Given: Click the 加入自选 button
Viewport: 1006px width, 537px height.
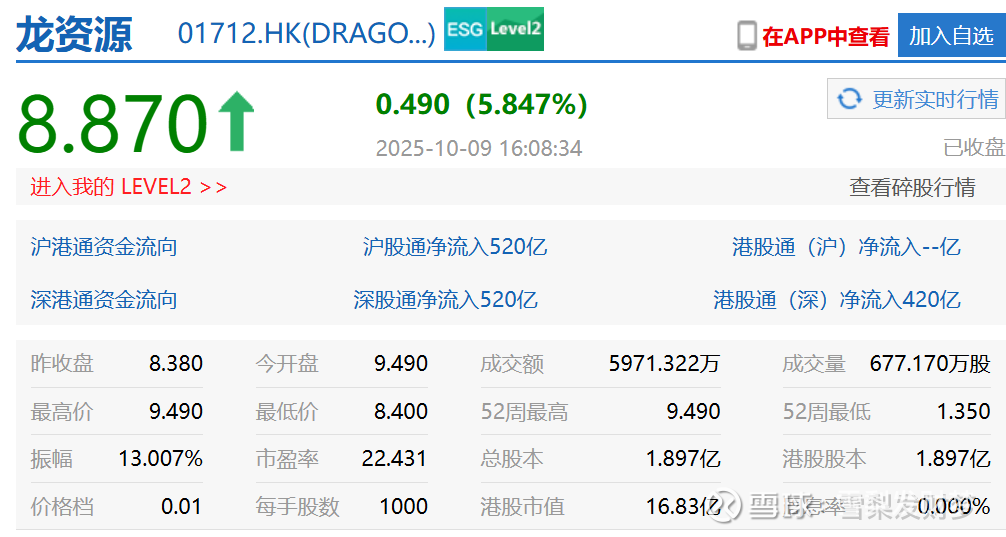Looking at the screenshot, I should coord(951,35).
